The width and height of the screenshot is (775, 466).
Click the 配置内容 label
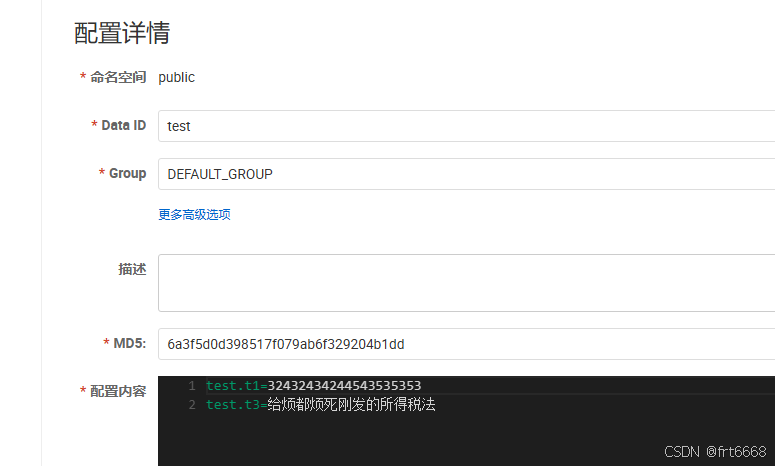pos(118,391)
